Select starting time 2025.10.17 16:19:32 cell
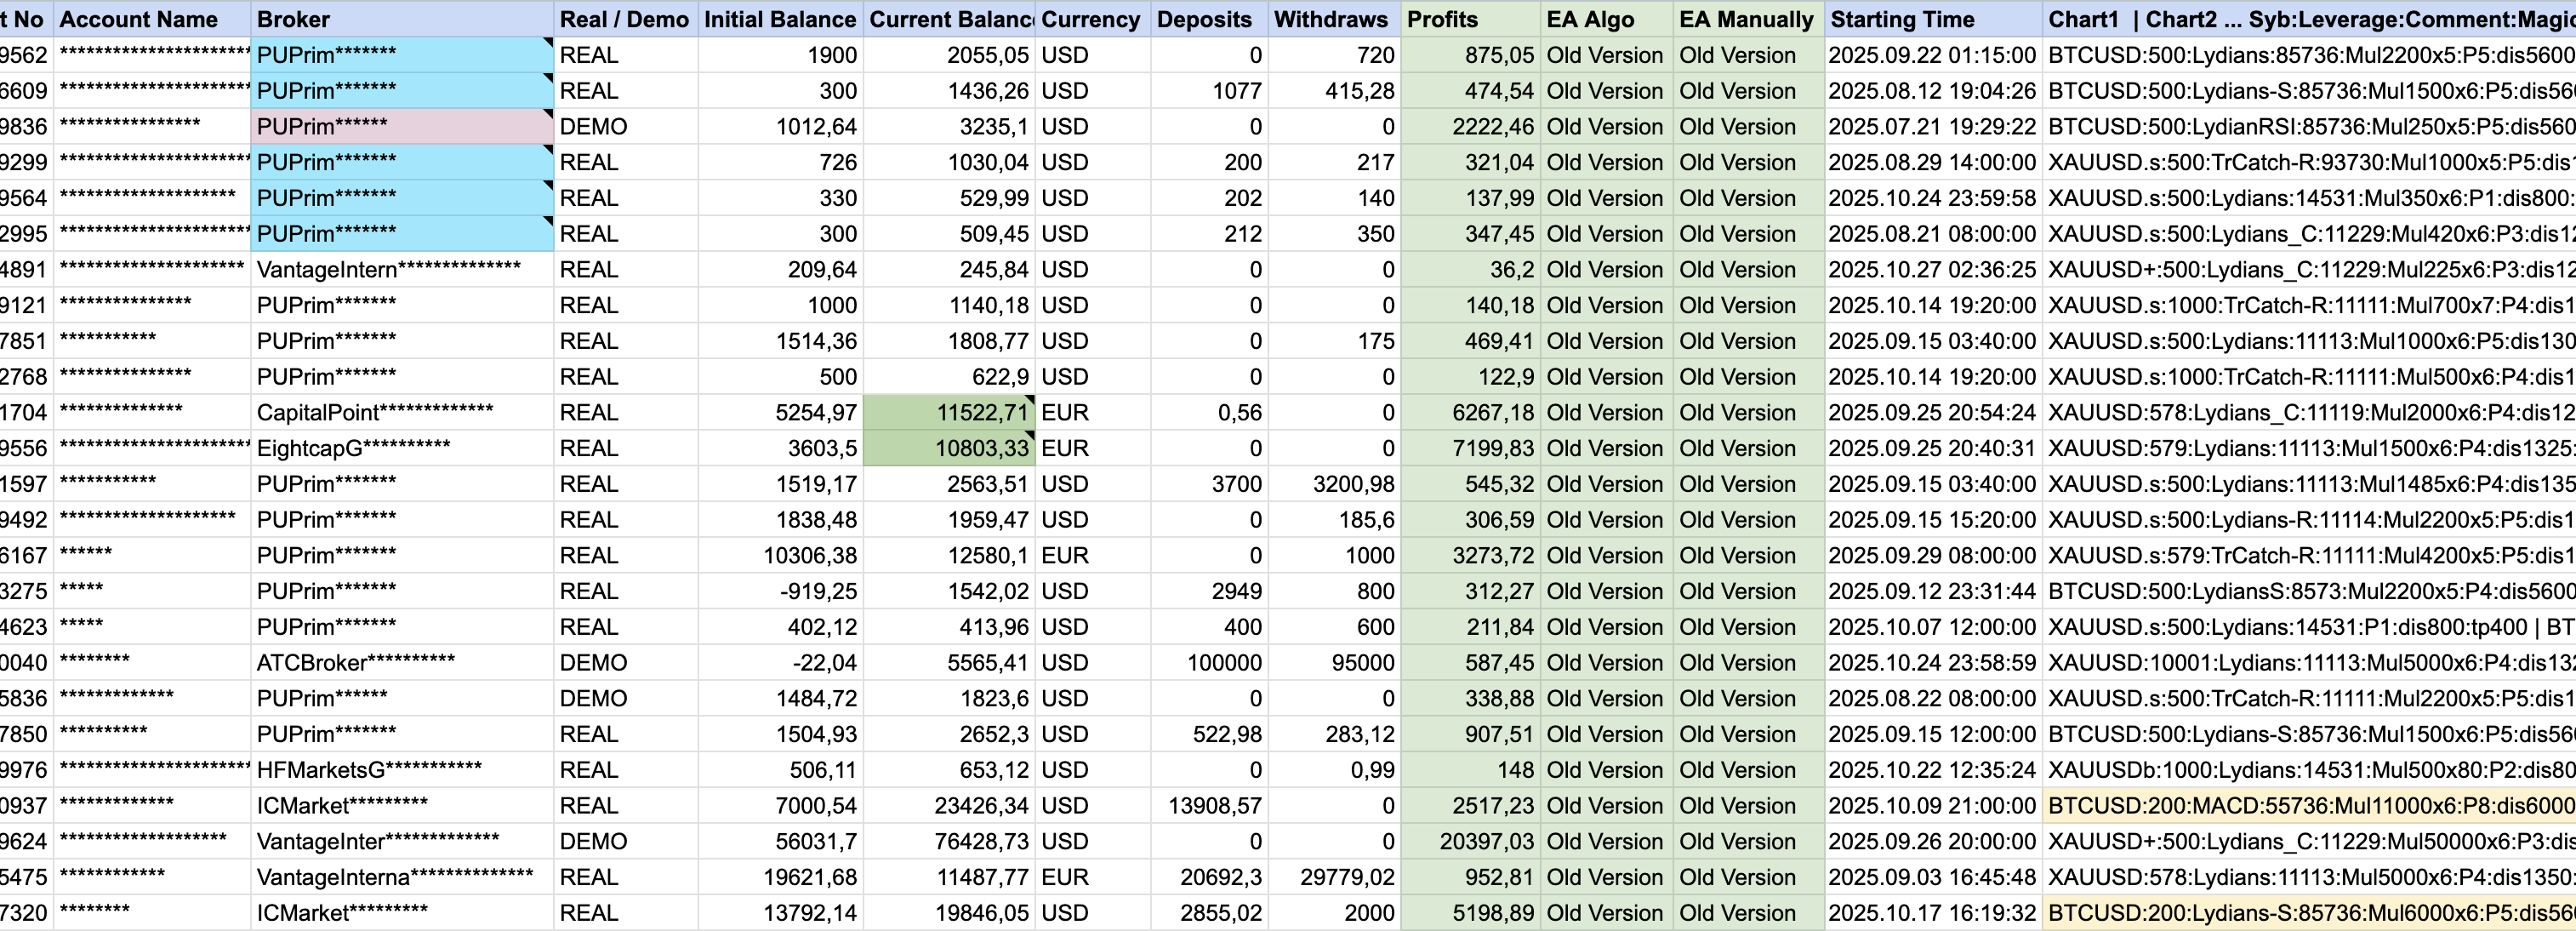This screenshot has height=931, width=2576. [1932, 913]
